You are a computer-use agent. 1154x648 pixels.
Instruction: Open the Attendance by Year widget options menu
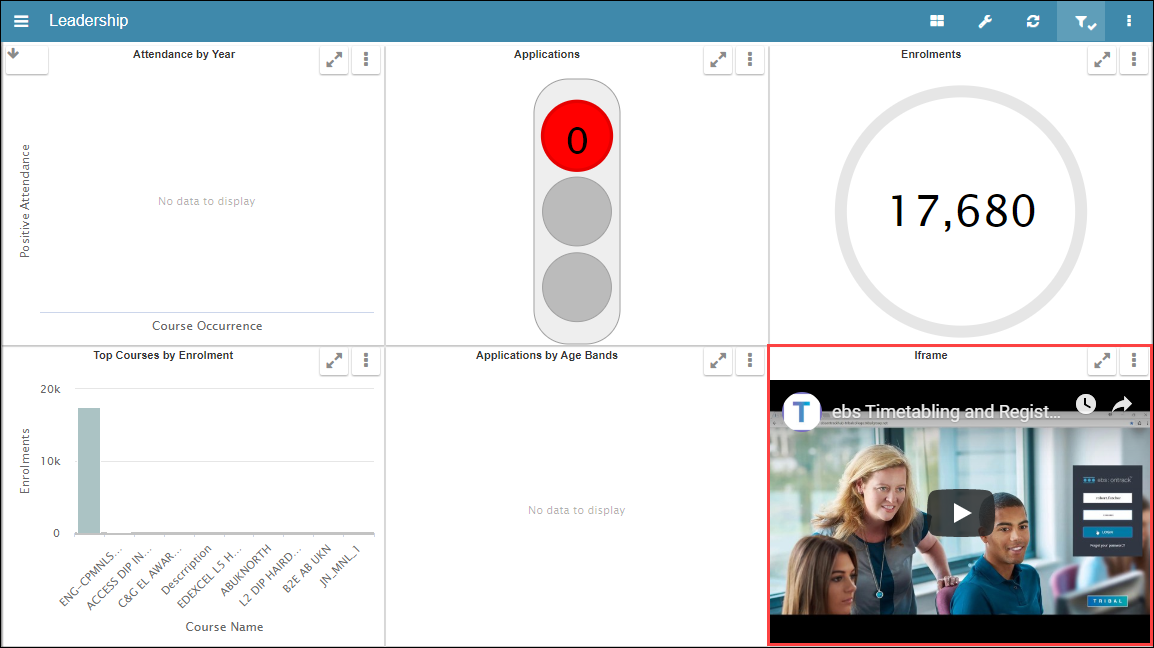365,59
